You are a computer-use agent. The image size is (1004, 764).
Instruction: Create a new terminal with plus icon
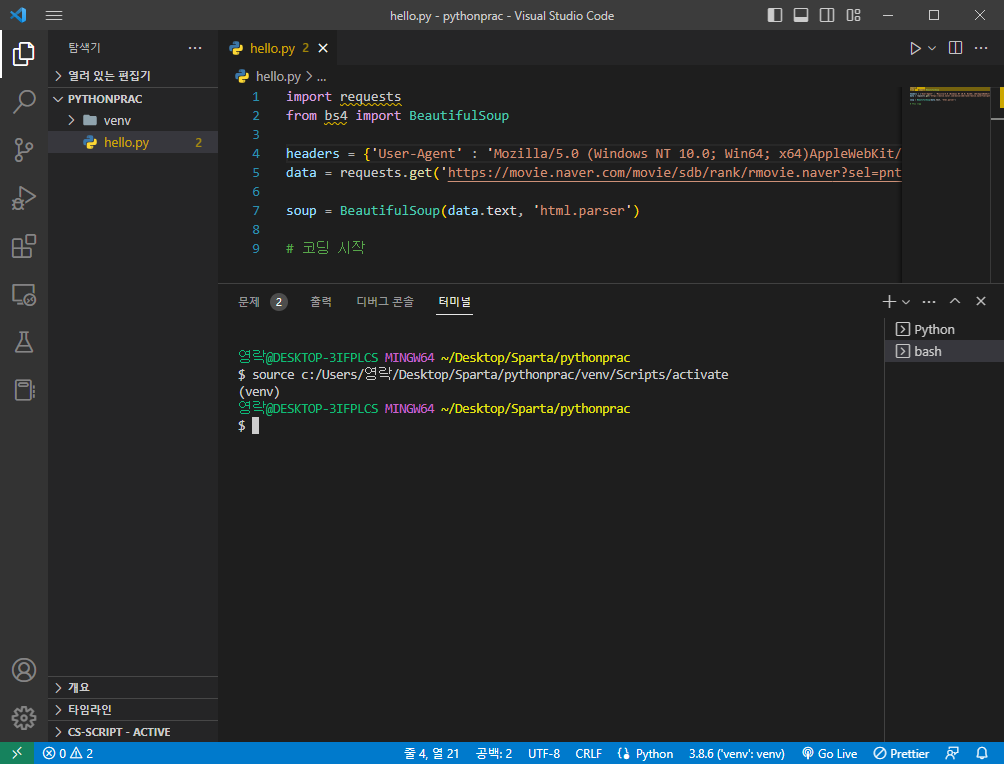pyautogui.click(x=889, y=302)
